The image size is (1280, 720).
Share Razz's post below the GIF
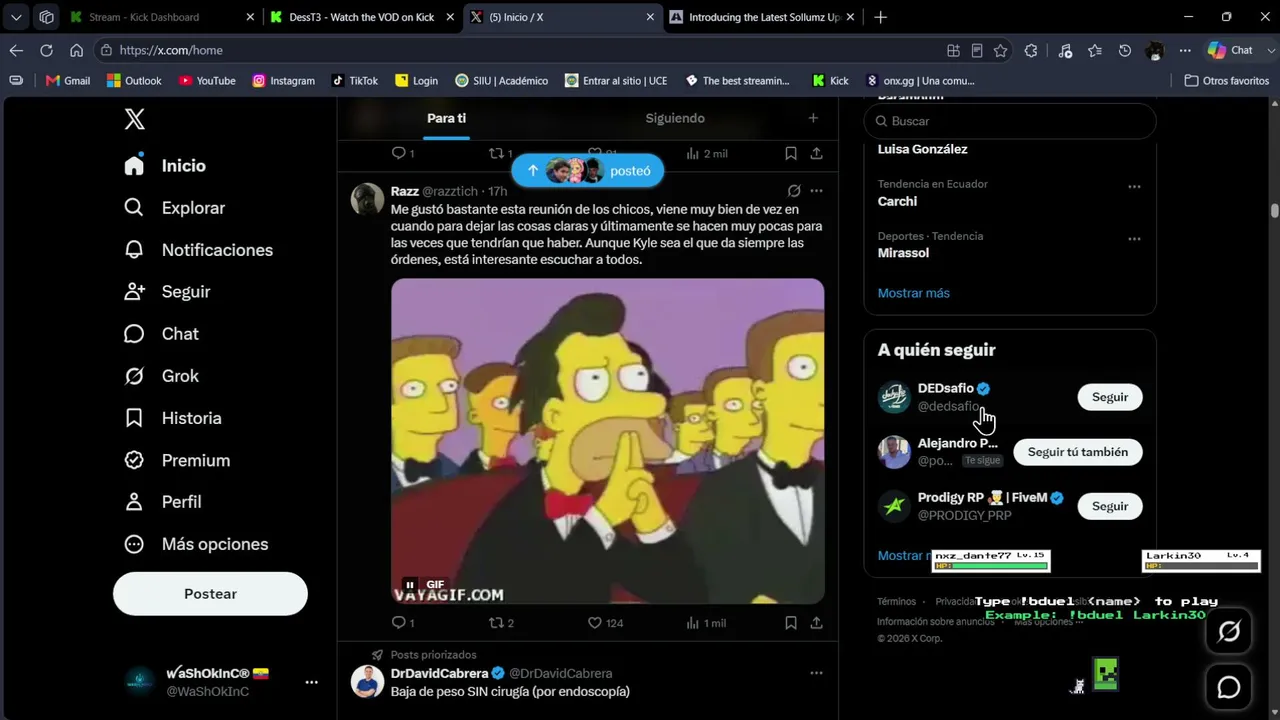point(817,623)
